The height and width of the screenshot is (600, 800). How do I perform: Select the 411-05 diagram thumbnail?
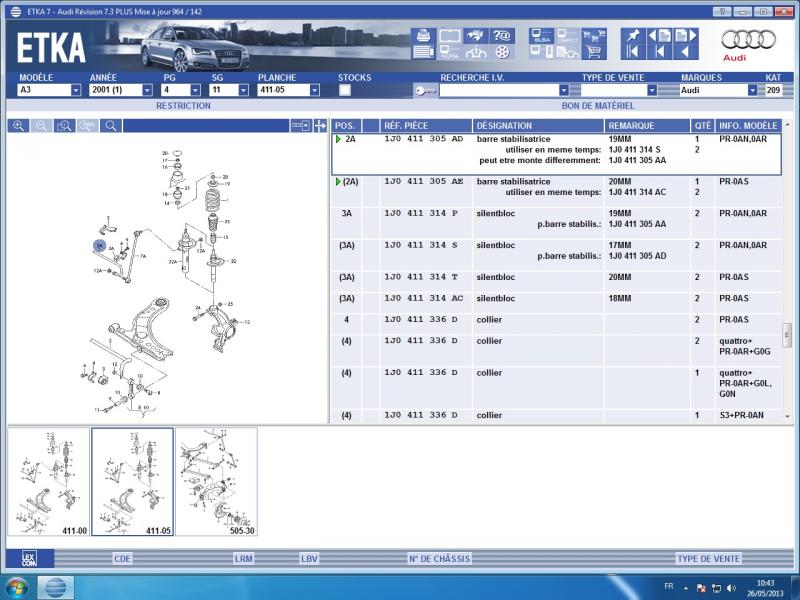pos(133,482)
